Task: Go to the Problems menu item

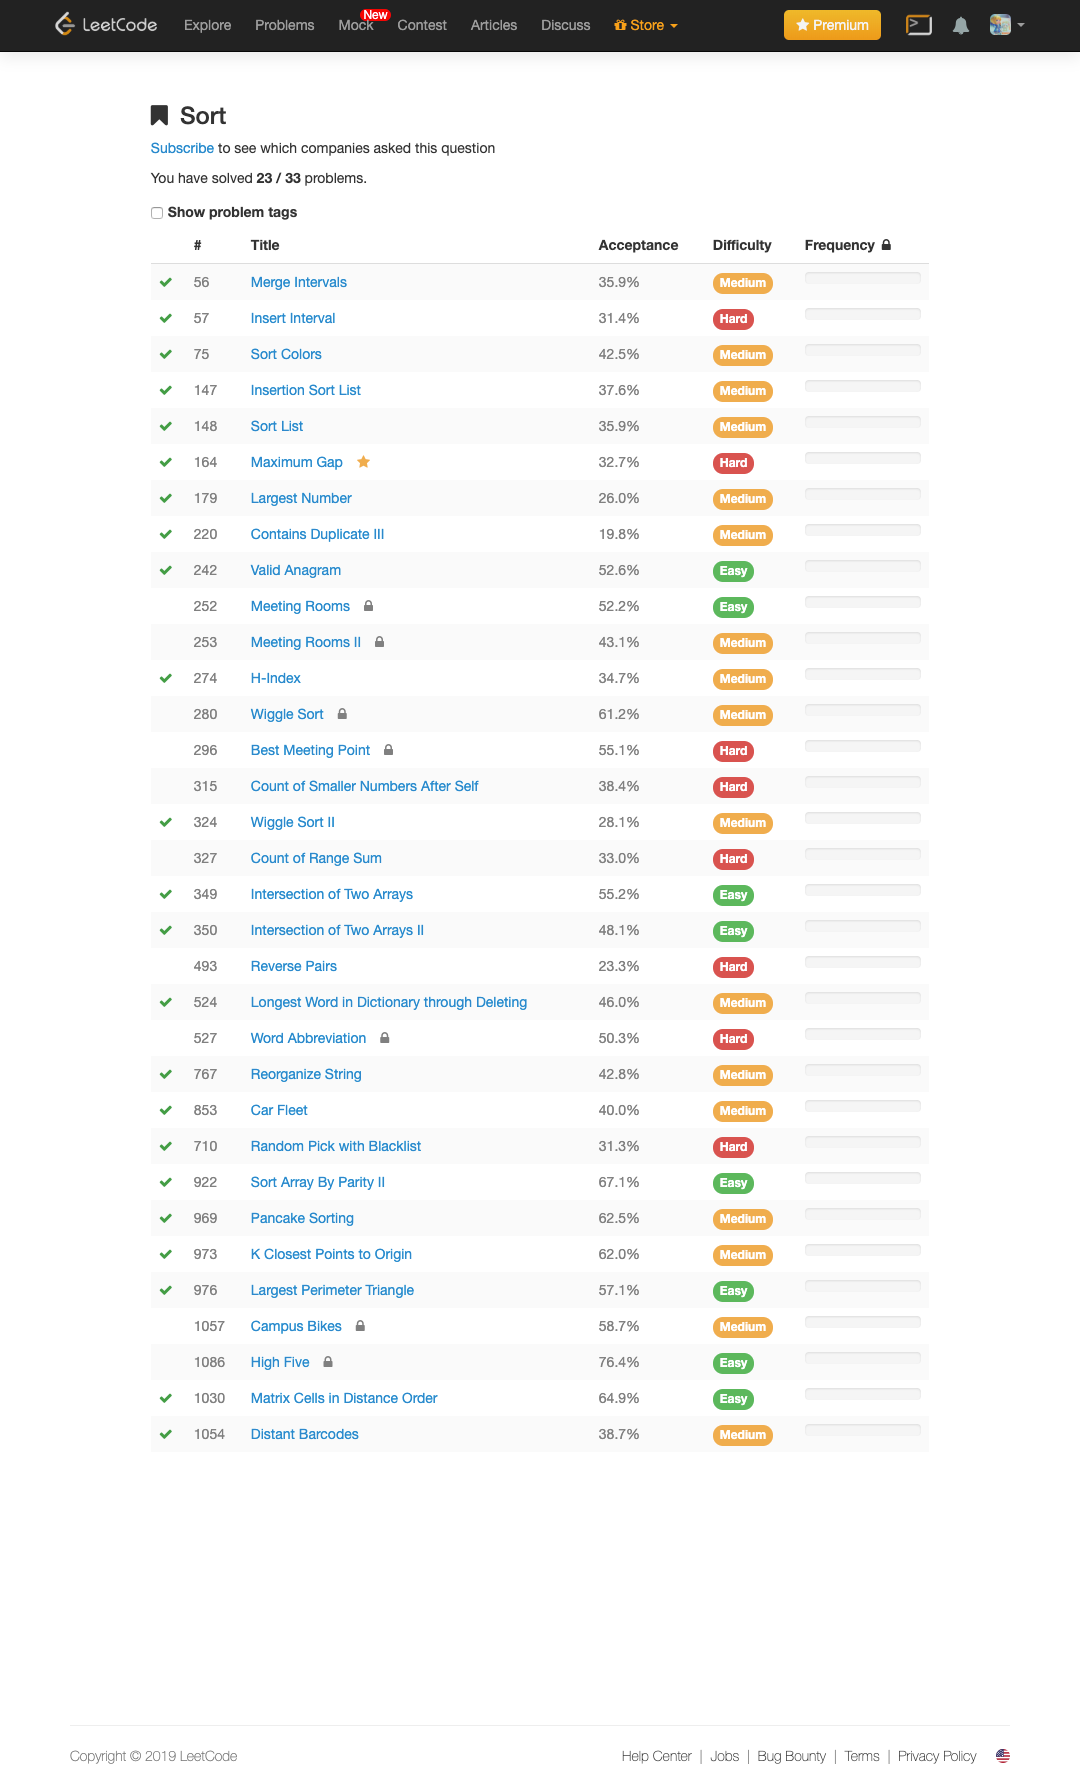Action: (284, 25)
